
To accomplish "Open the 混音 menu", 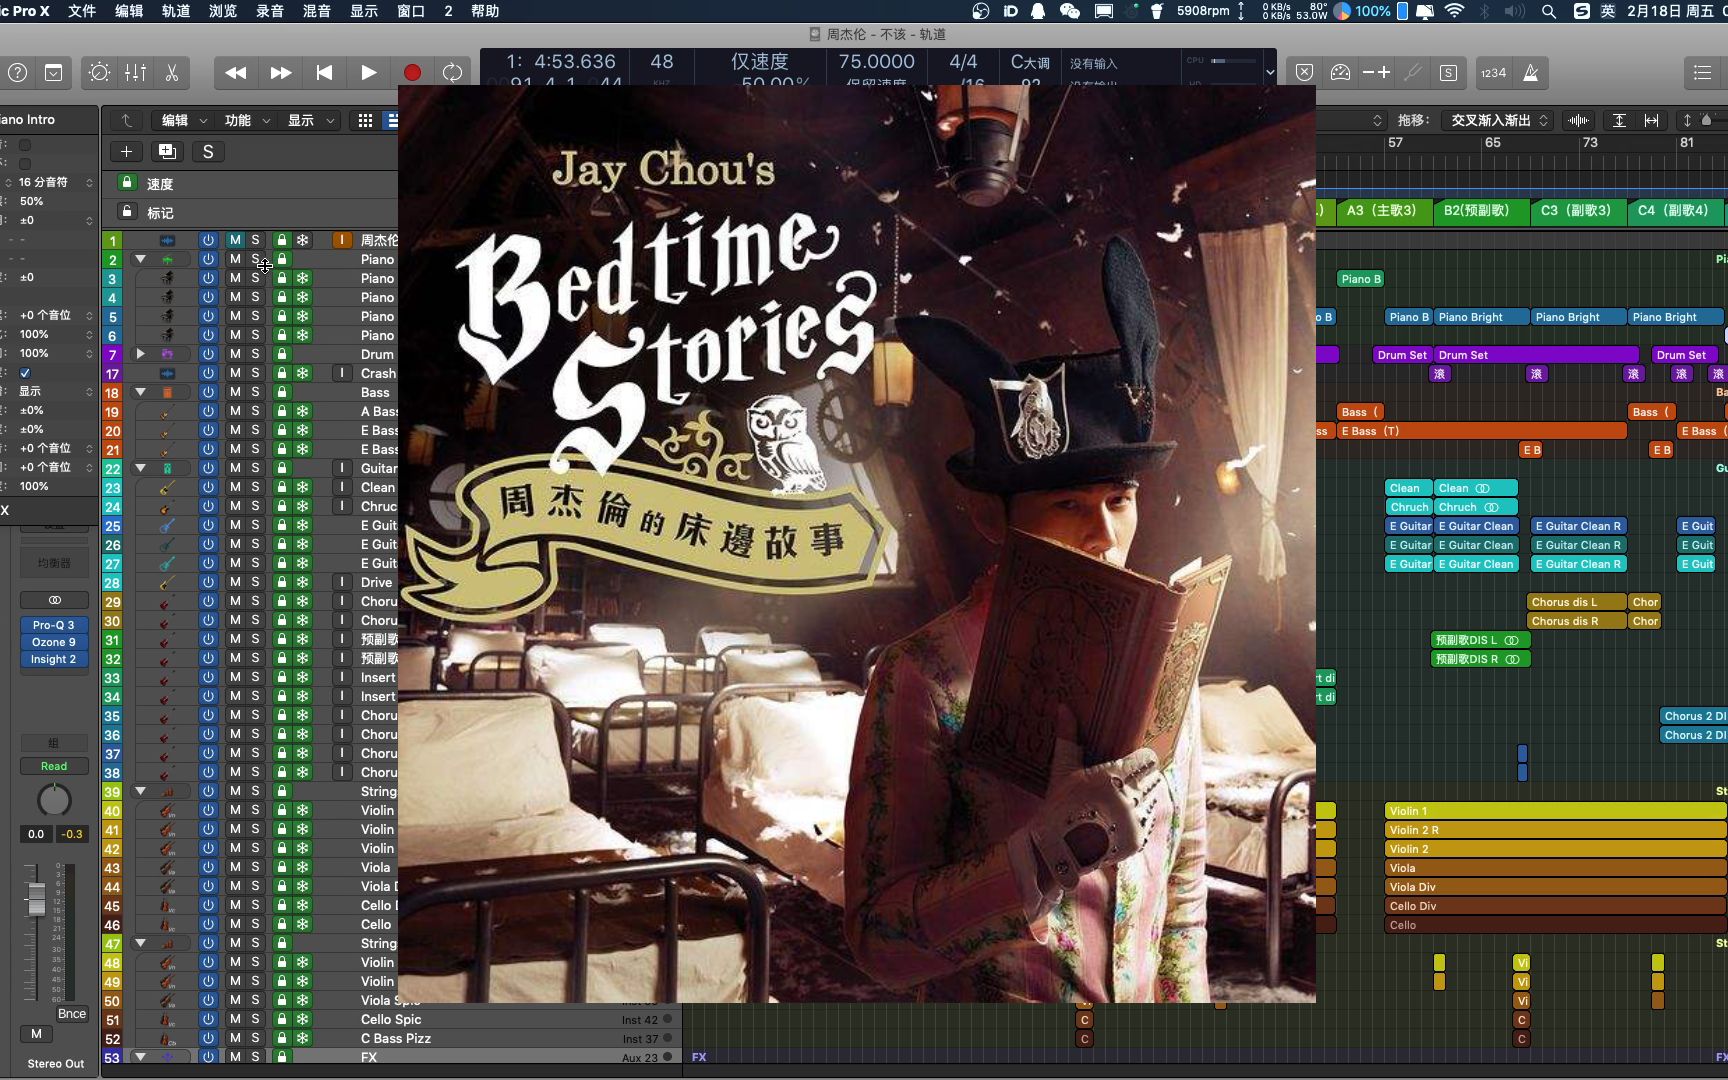I will [x=317, y=11].
